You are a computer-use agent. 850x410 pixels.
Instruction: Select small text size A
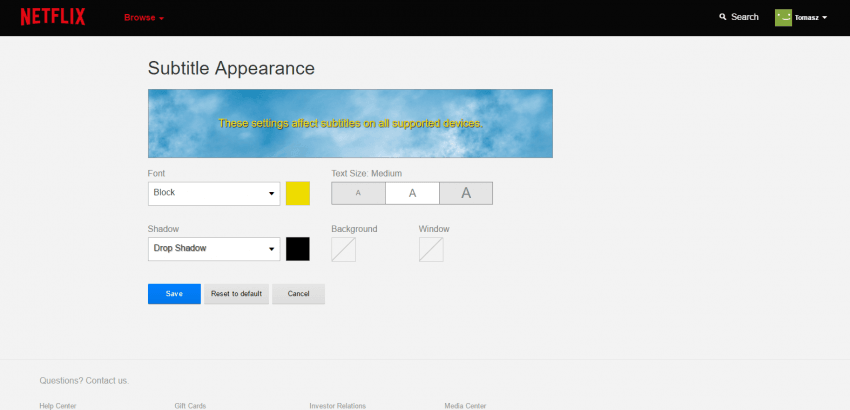click(358, 193)
